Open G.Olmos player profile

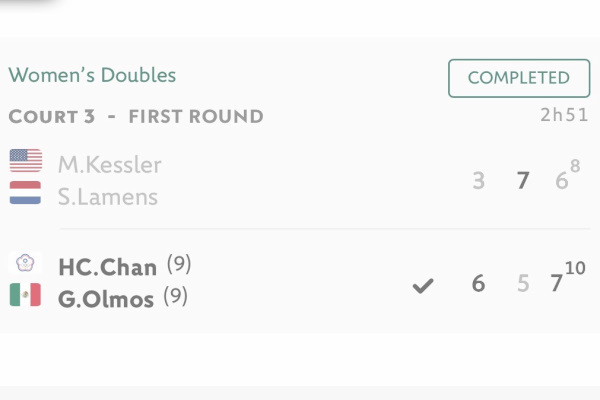(105, 298)
